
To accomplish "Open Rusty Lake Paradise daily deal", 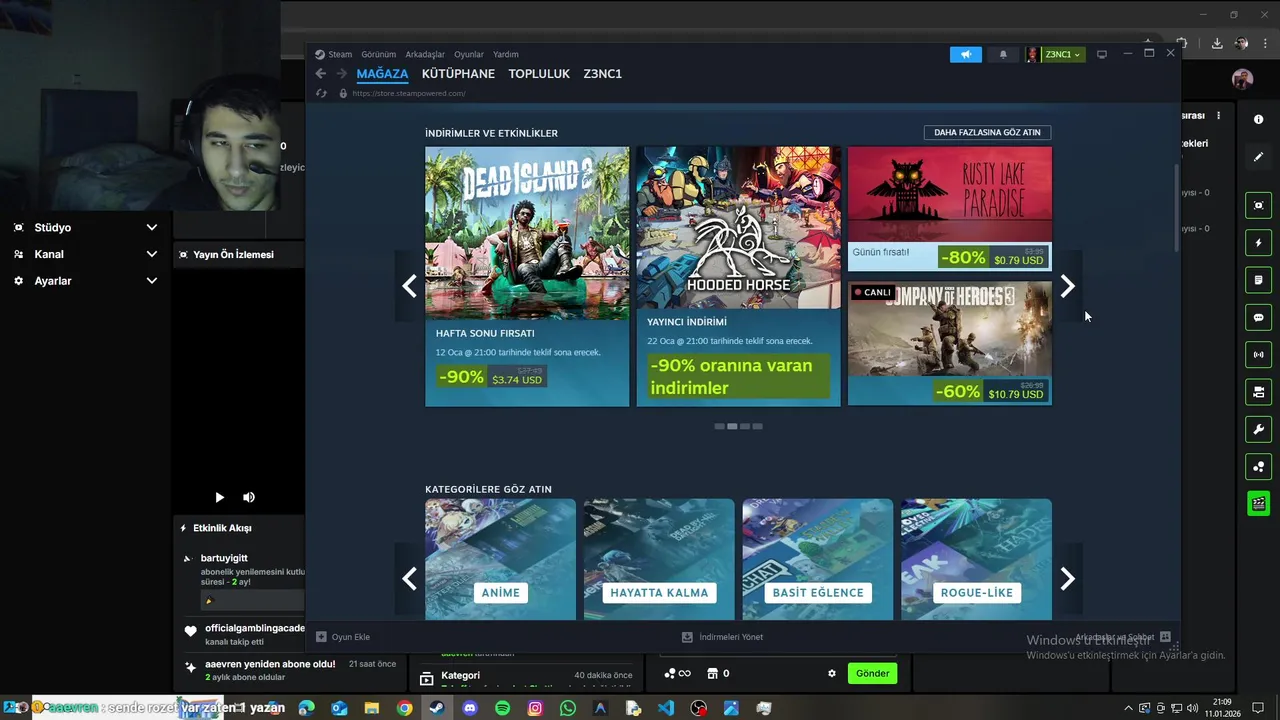I will point(949,209).
